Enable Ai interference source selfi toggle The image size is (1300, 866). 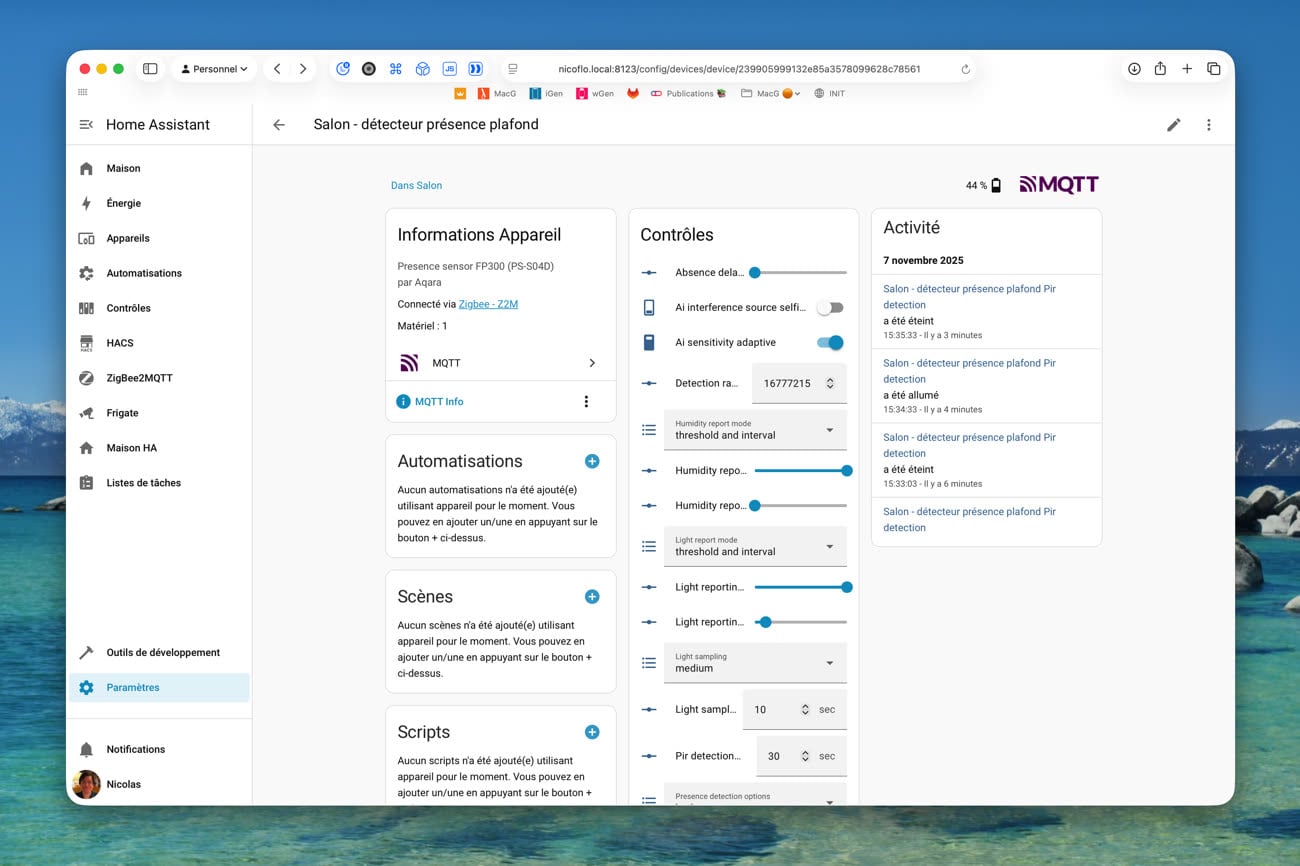(830, 308)
